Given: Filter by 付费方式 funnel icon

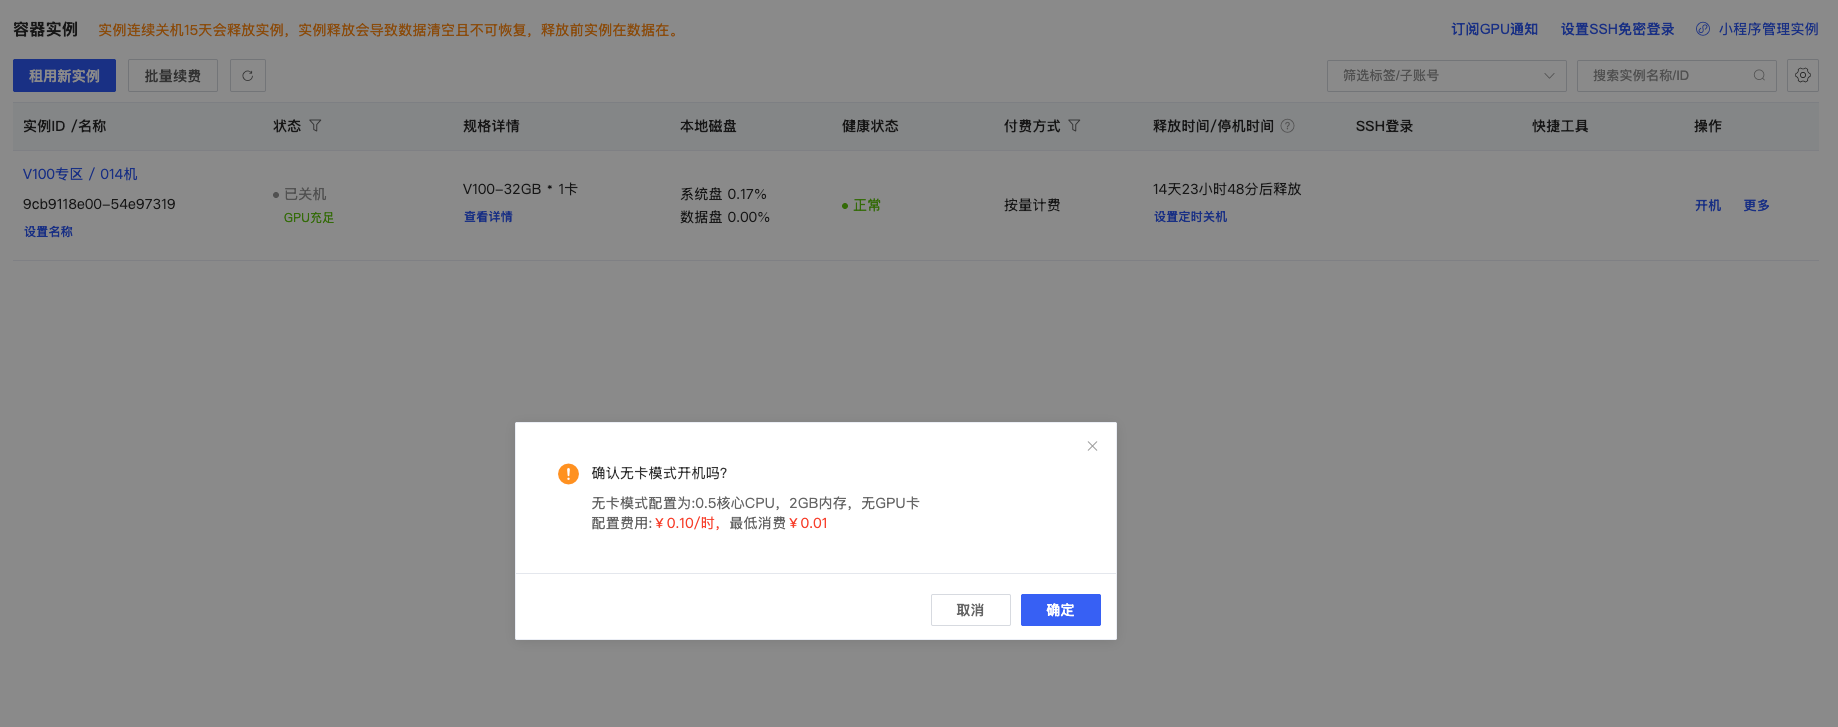Looking at the screenshot, I should tap(1075, 126).
